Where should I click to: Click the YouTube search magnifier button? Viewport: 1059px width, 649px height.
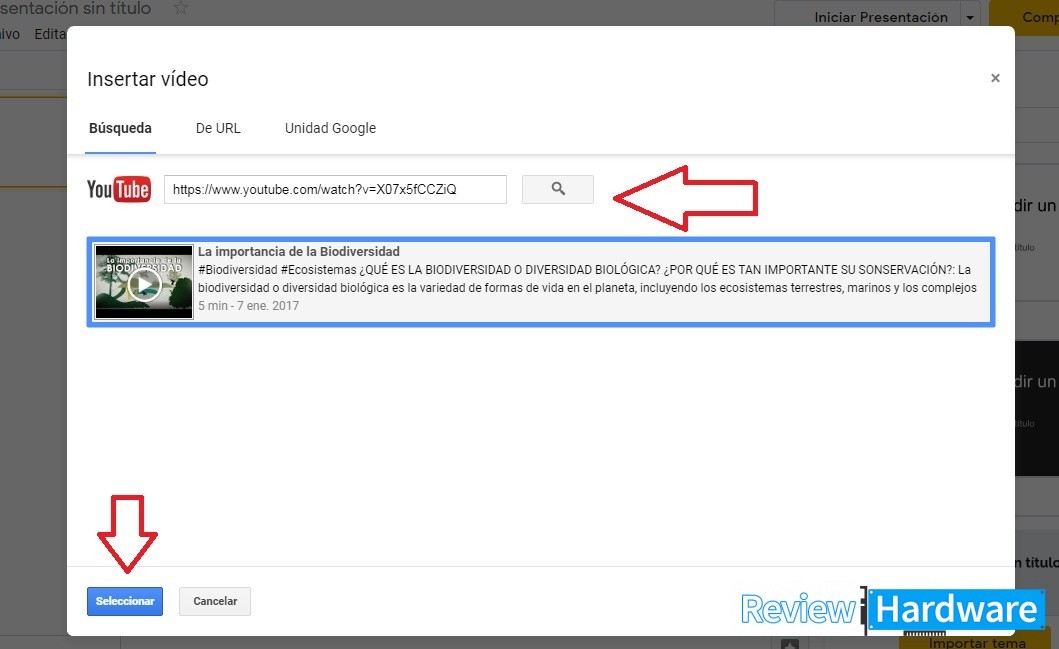click(x=557, y=189)
